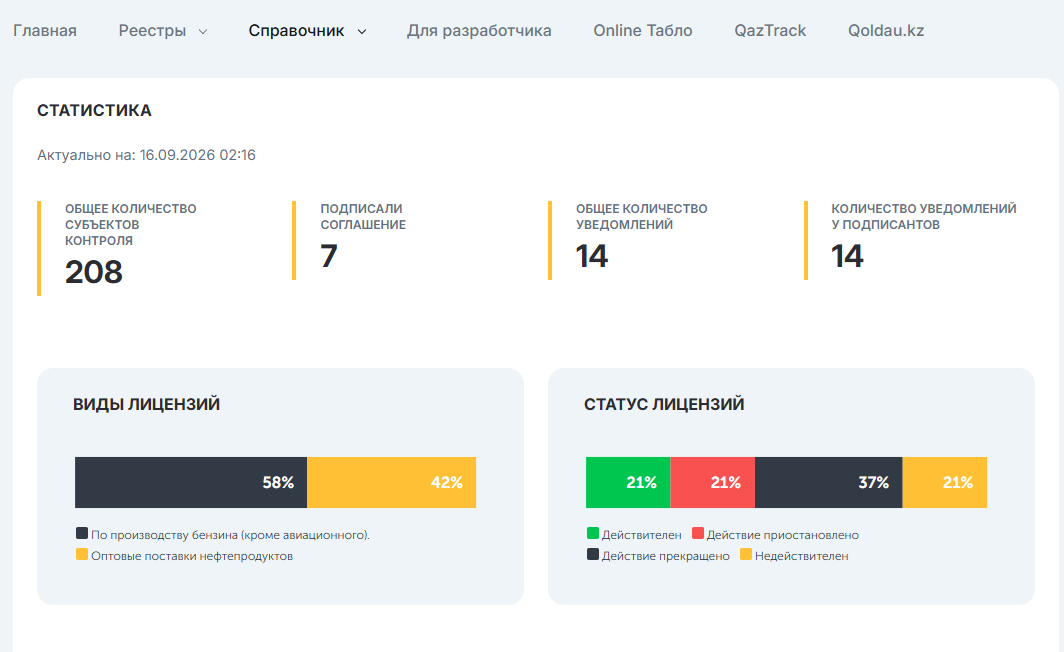Screen dimensions: 1064x652
Task: Click the yellow 42% license bar segment
Action: [x=392, y=482]
